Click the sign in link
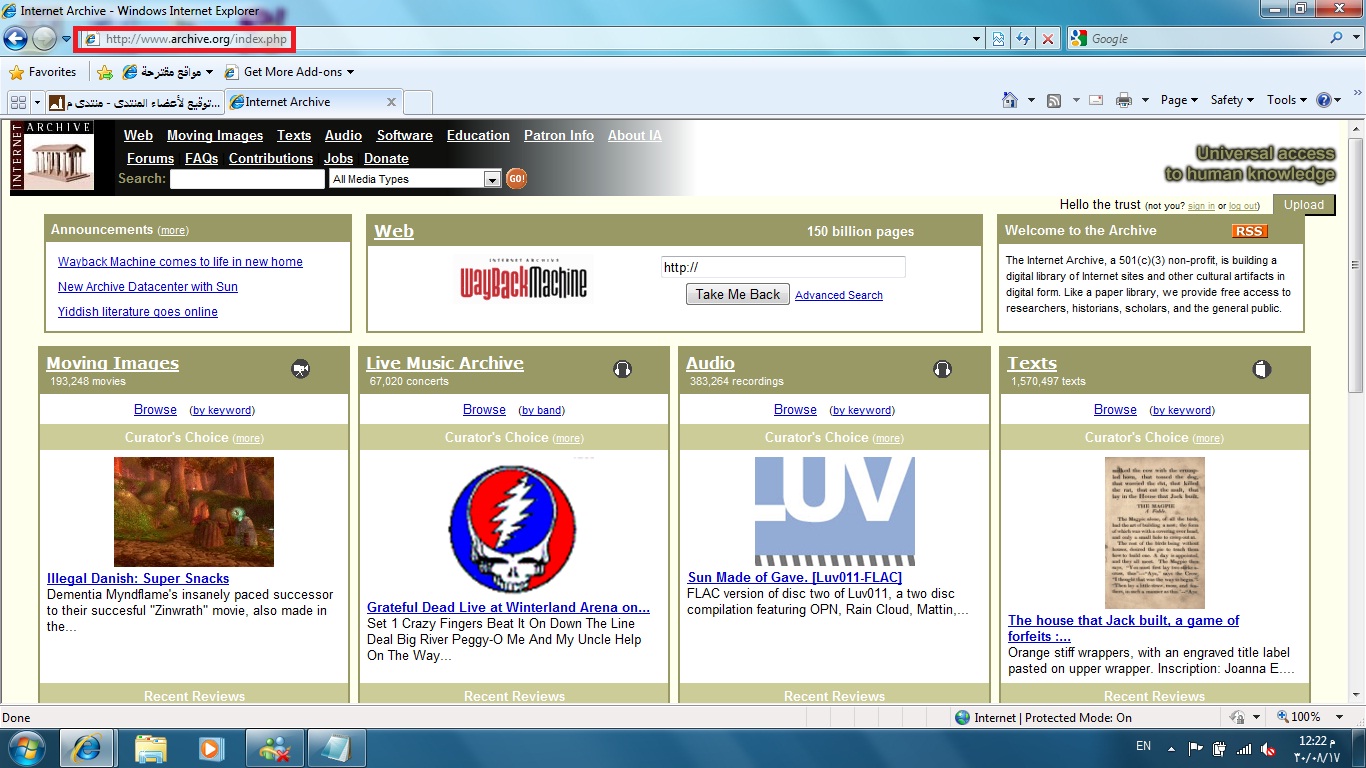 coord(1201,206)
